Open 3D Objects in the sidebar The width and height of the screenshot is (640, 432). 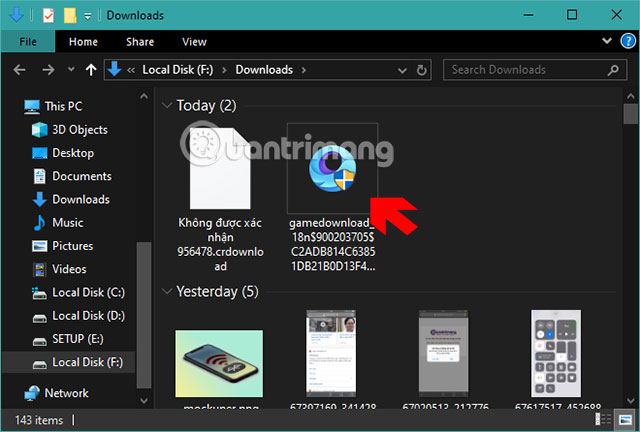click(69, 130)
